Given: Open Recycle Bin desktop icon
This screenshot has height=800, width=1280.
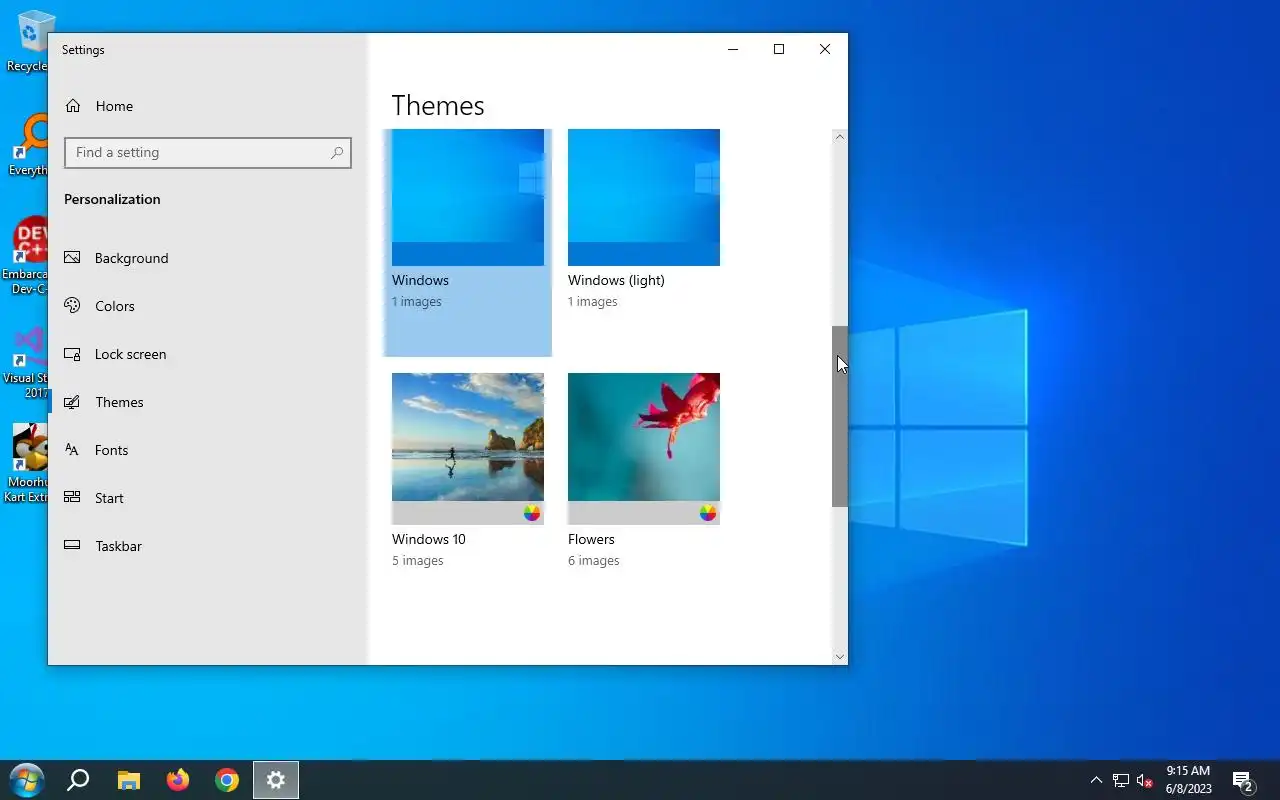Looking at the screenshot, I should pyautogui.click(x=32, y=42).
